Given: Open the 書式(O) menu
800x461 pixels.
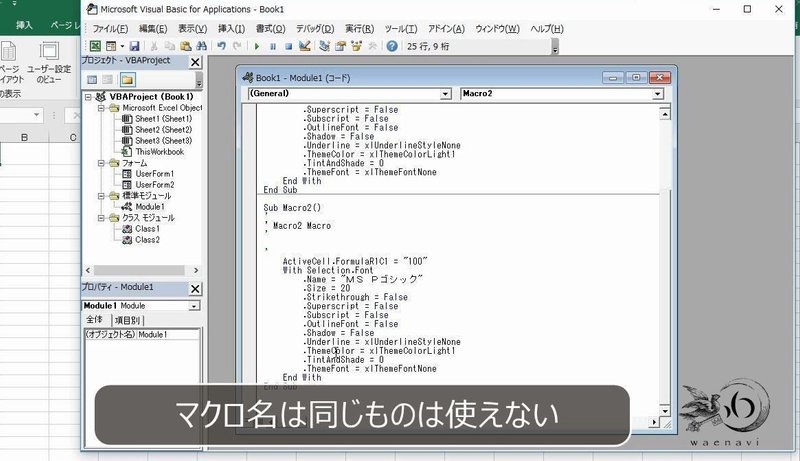Looking at the screenshot, I should pos(270,29).
